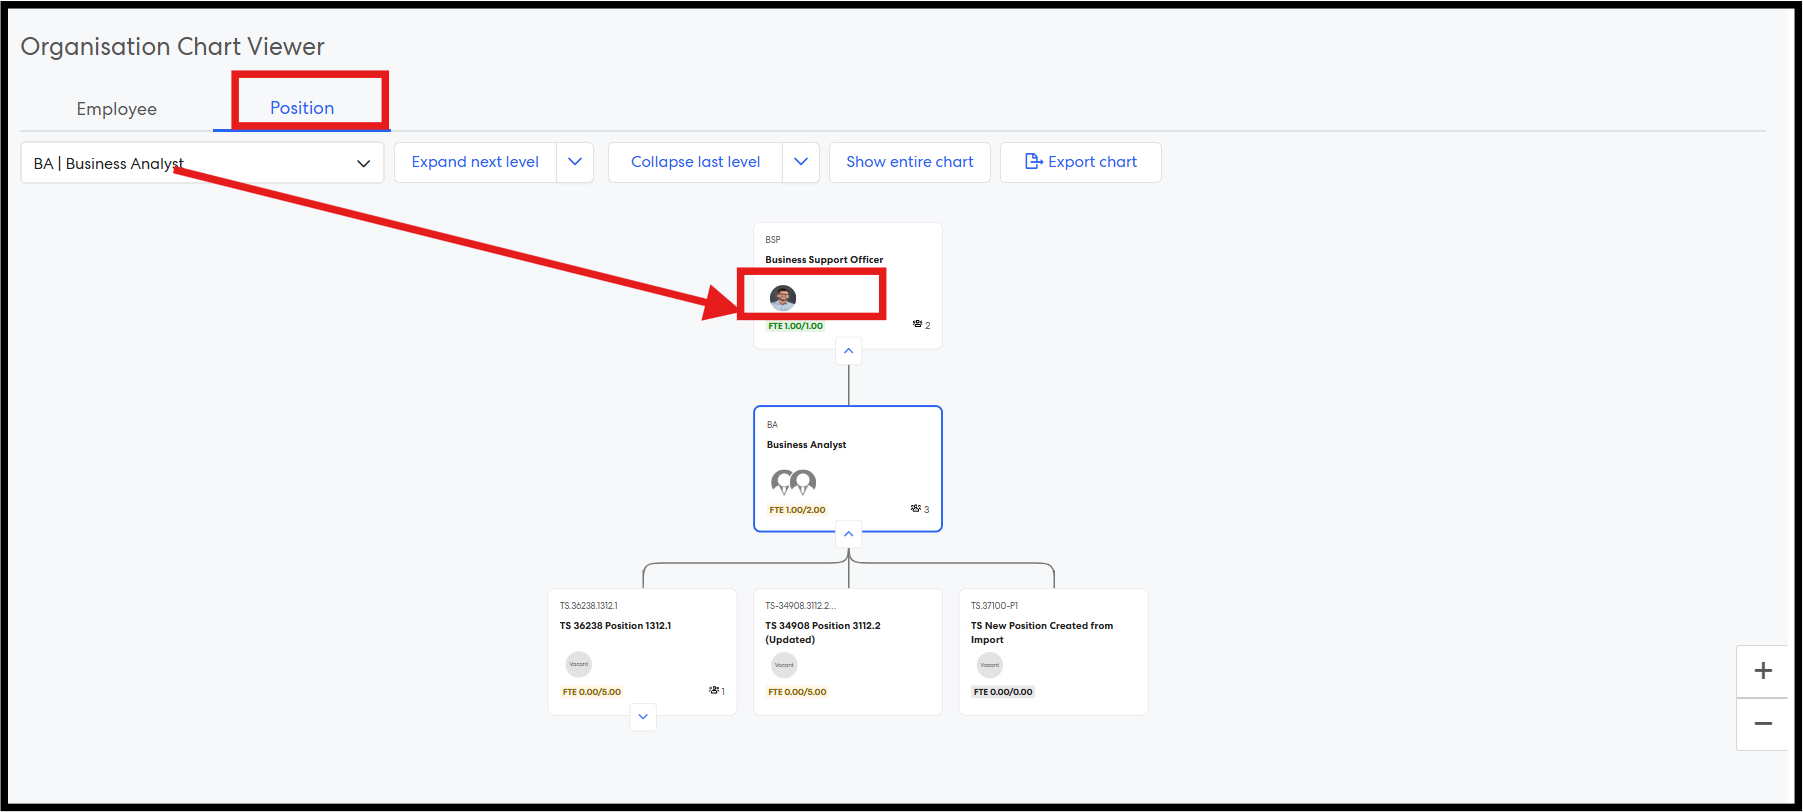The width and height of the screenshot is (1803, 812).
Task: Open the Collapse last level dropdown arrow
Action: point(801,162)
